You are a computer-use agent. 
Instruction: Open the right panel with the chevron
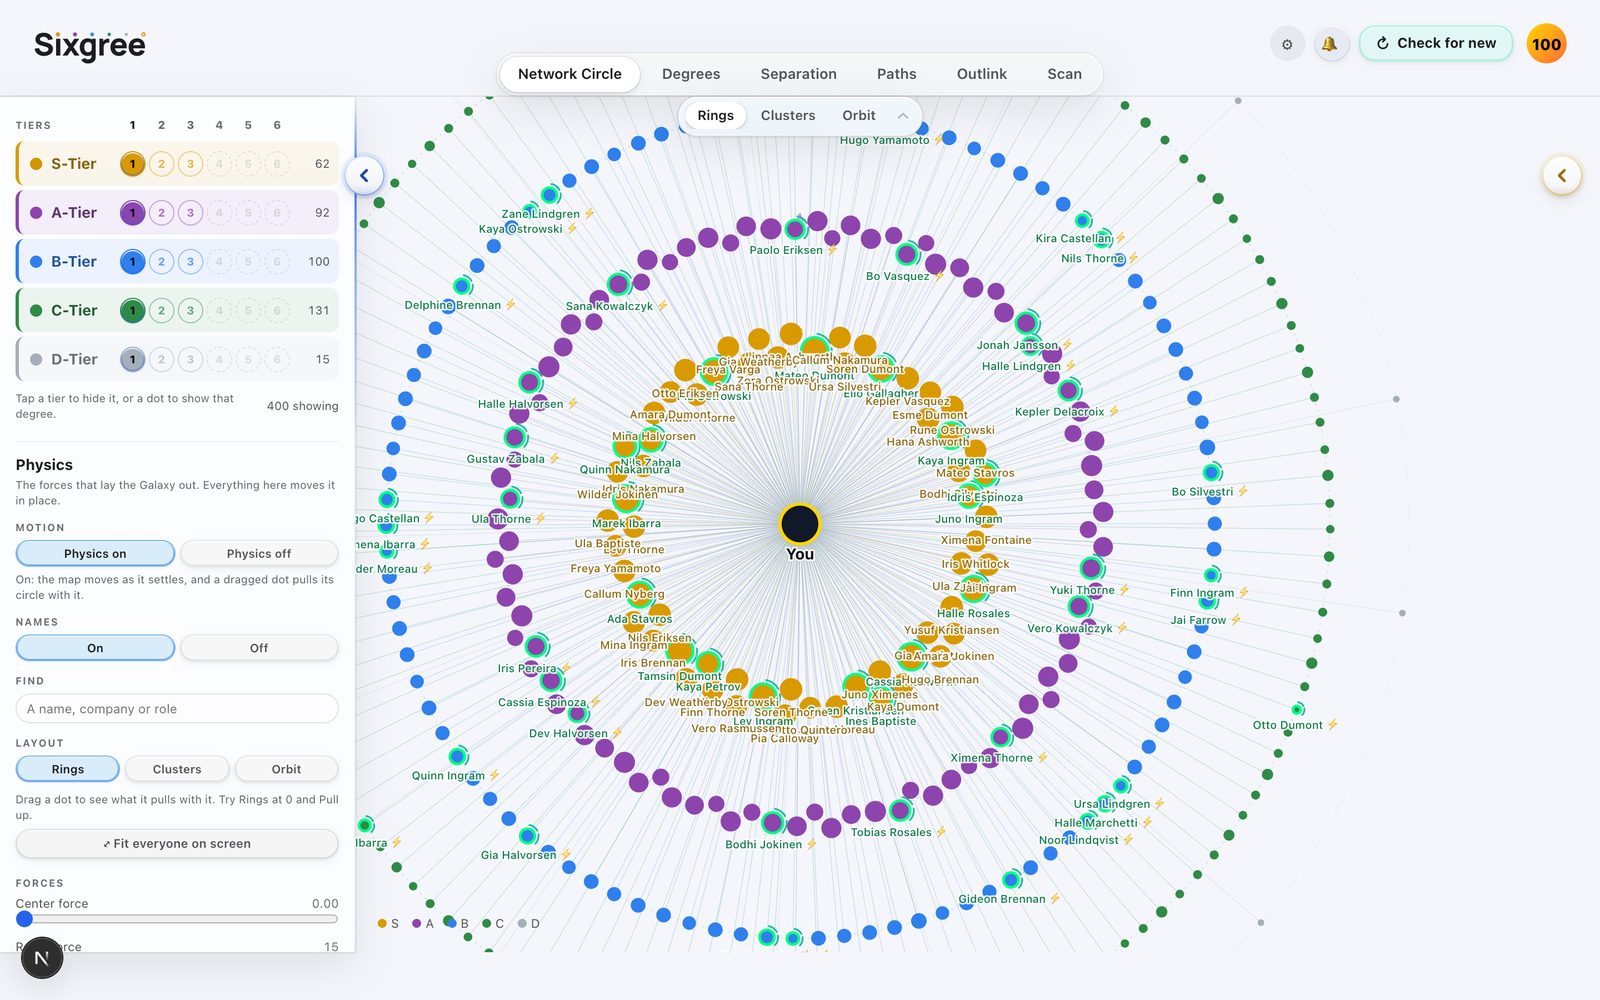(x=1562, y=175)
